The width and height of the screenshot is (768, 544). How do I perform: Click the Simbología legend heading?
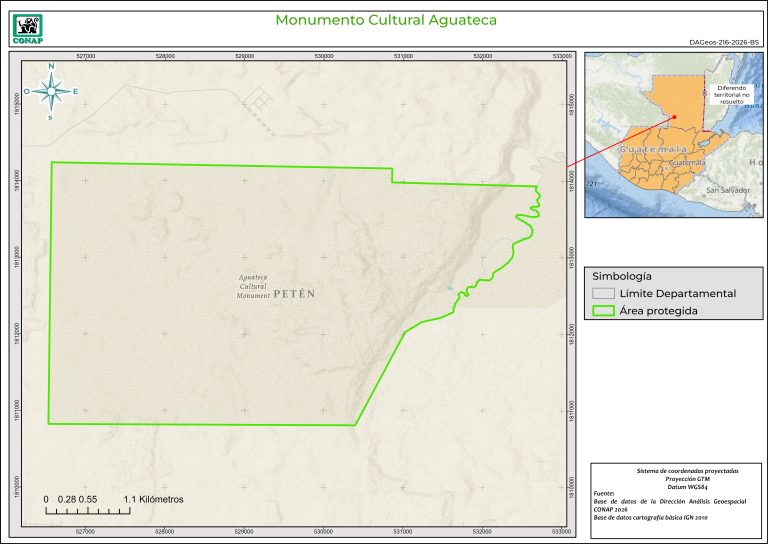point(622,275)
